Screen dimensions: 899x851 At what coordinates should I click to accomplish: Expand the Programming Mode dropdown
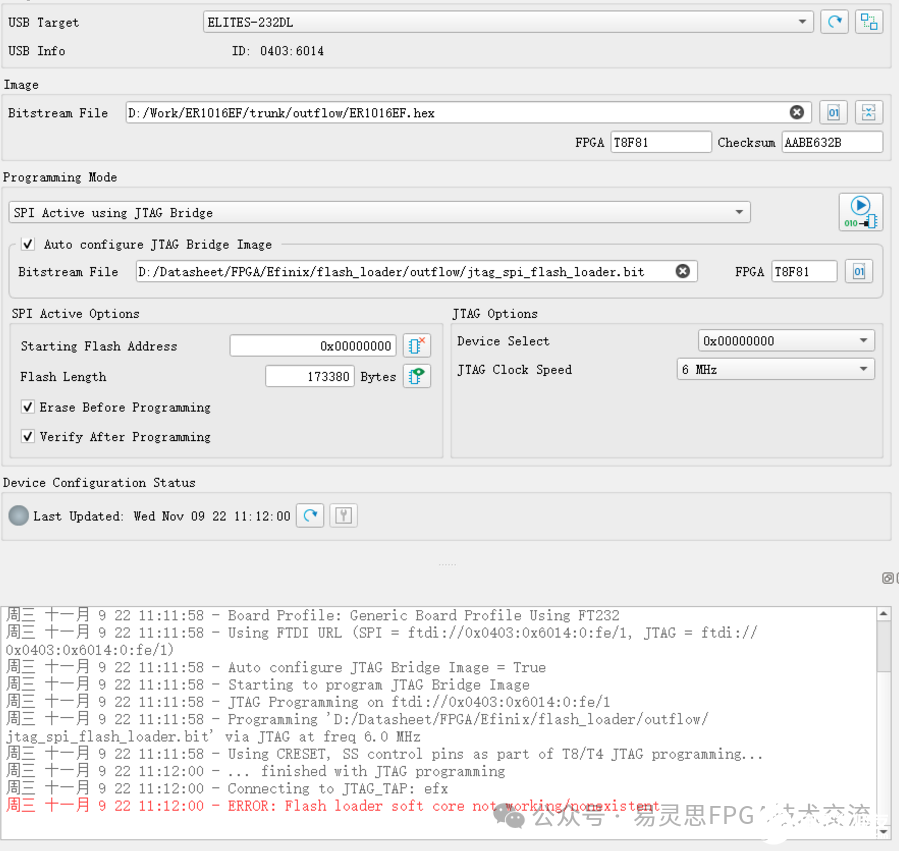pyautogui.click(x=379, y=212)
